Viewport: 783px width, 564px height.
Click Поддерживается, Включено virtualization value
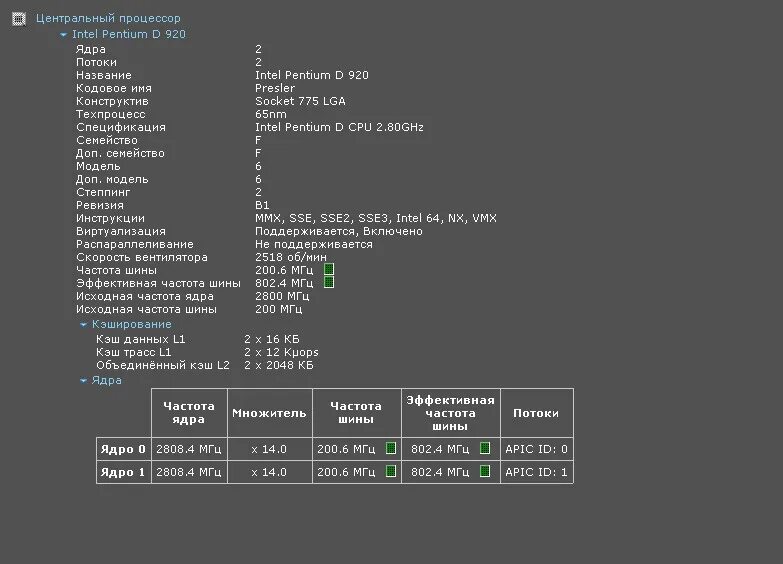[x=339, y=231]
